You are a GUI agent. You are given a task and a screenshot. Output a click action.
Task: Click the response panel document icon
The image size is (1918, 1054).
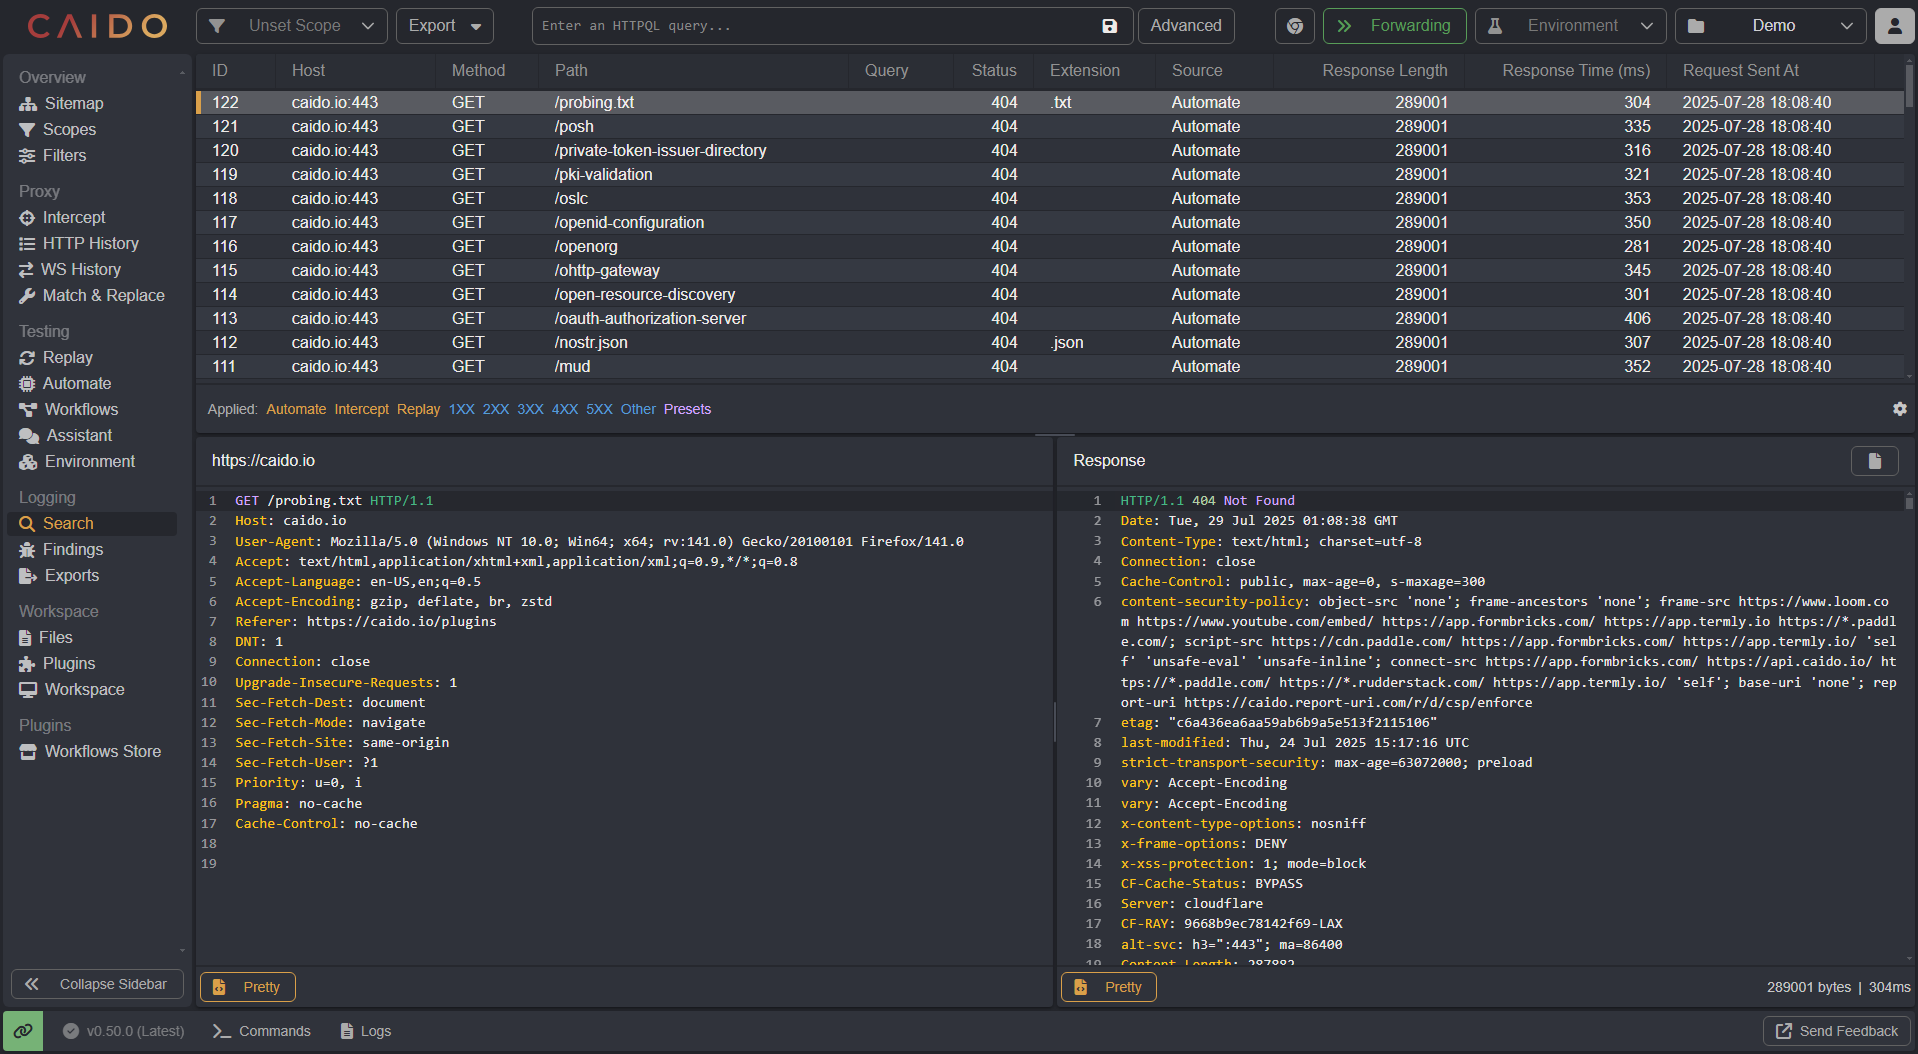coord(1874,461)
